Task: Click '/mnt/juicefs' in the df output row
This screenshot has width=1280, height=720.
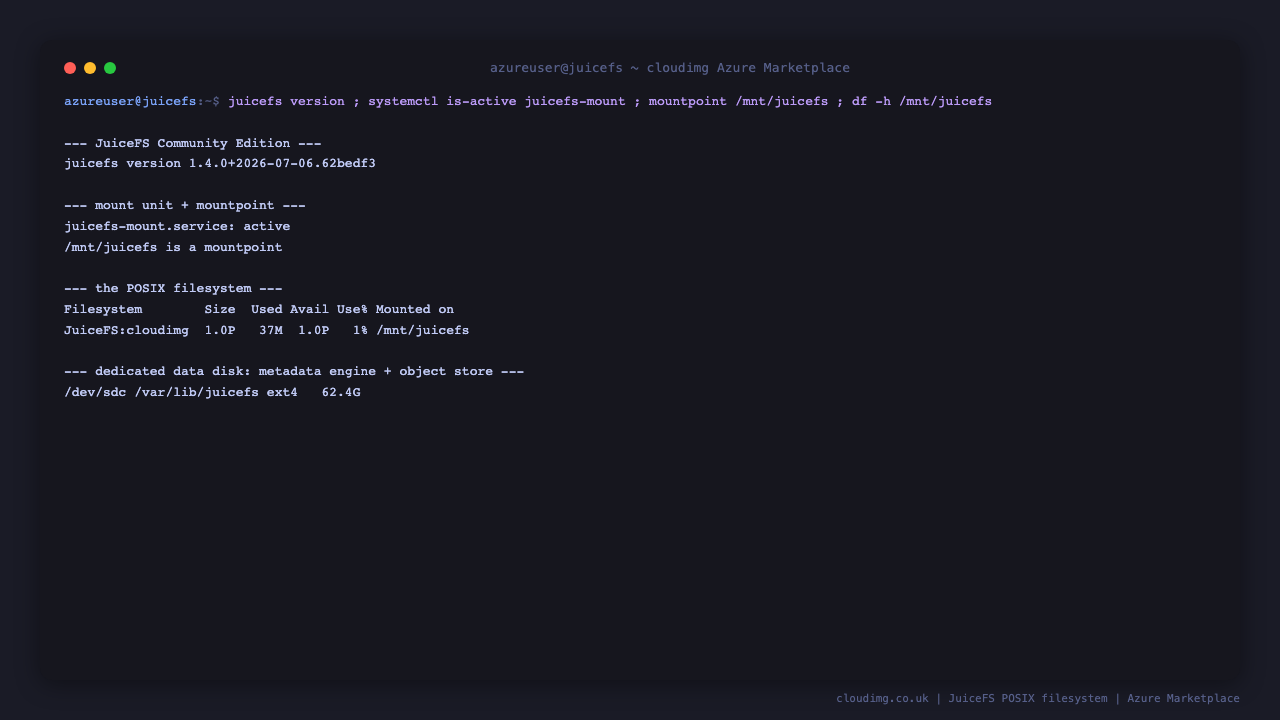Action: click(423, 330)
